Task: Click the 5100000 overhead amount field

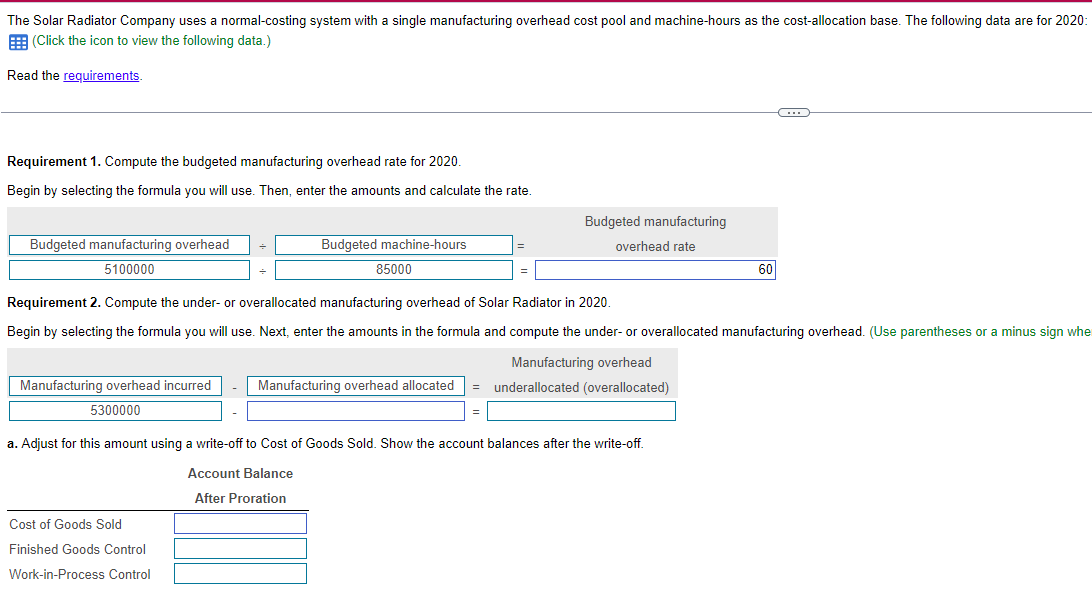Action: click(129, 269)
